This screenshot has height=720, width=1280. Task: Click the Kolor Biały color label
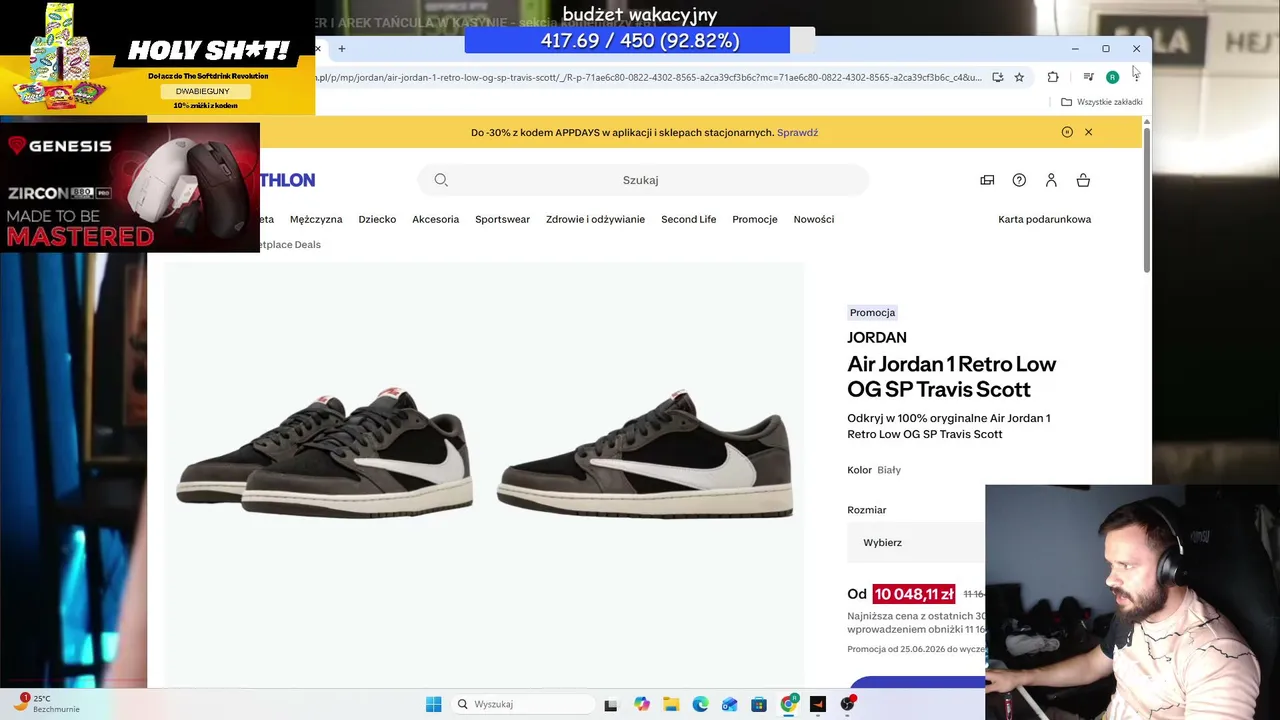(874, 470)
